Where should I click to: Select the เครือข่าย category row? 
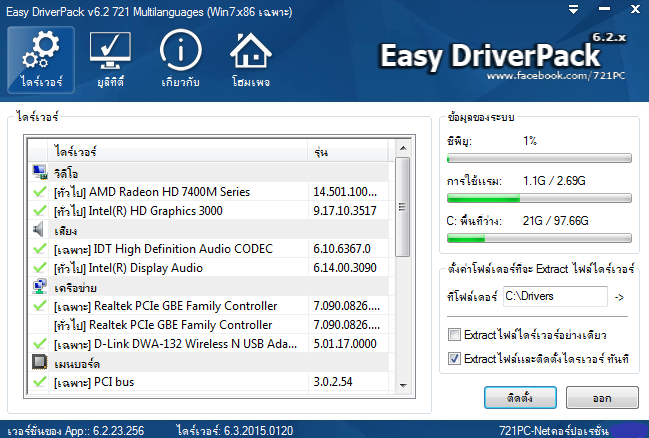tap(209, 287)
